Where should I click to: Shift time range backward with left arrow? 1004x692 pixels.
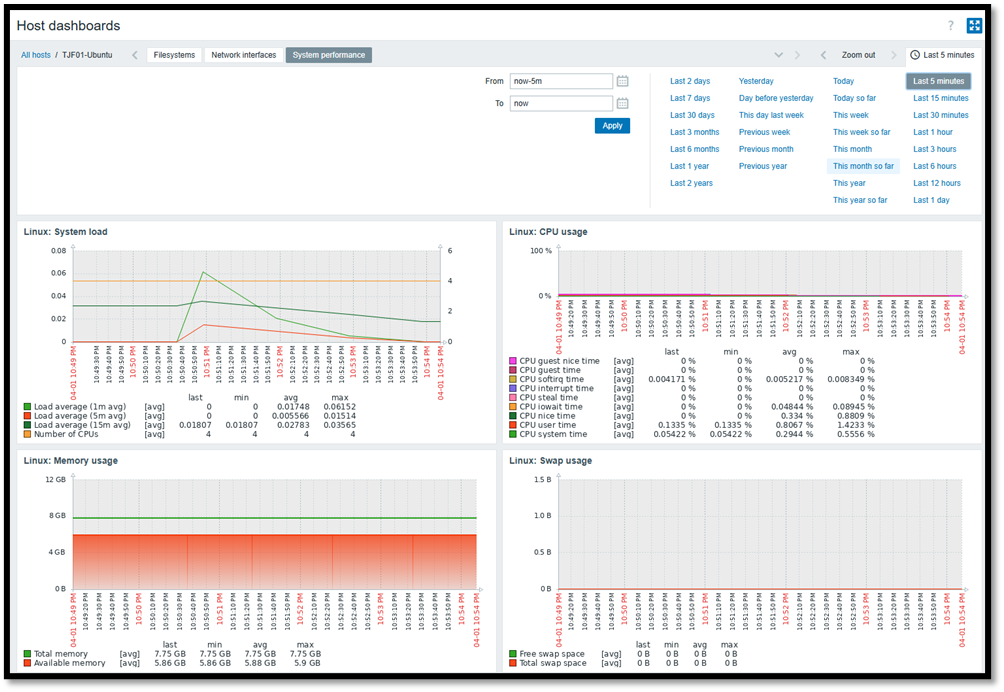[x=823, y=55]
